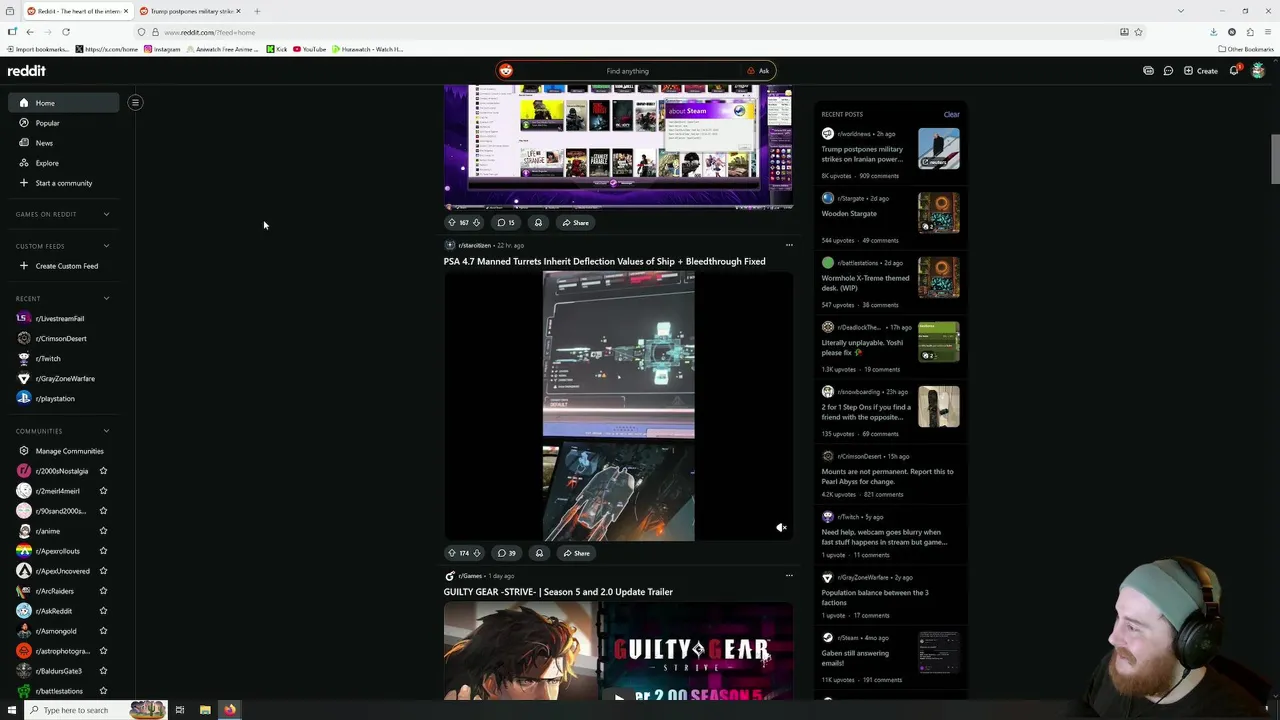The width and height of the screenshot is (1280, 720).
Task: Open Manage Communities
Action: click(69, 451)
